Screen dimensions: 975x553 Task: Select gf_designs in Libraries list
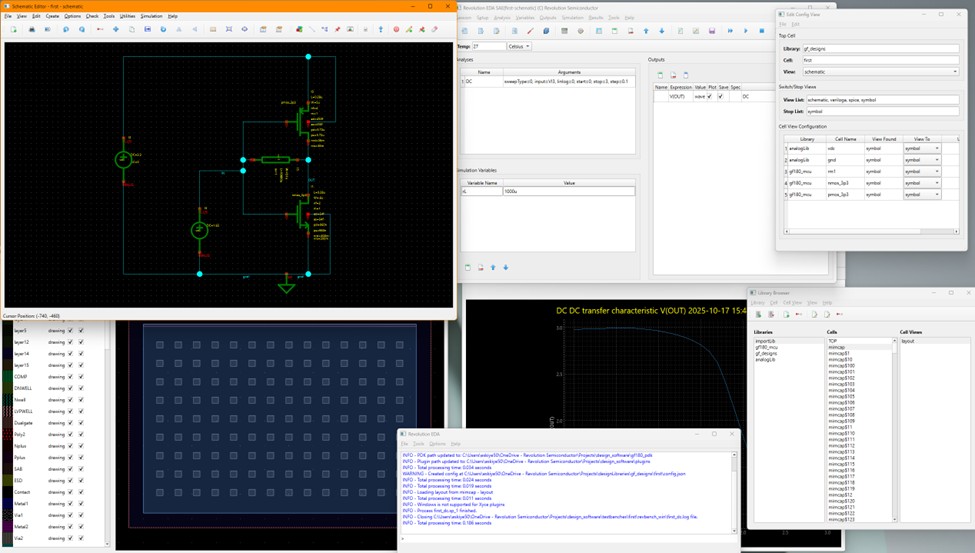[x=767, y=353]
